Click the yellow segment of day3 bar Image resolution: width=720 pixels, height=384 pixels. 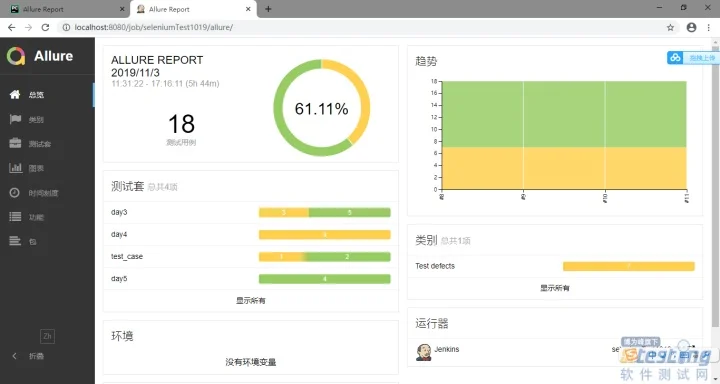click(x=284, y=212)
